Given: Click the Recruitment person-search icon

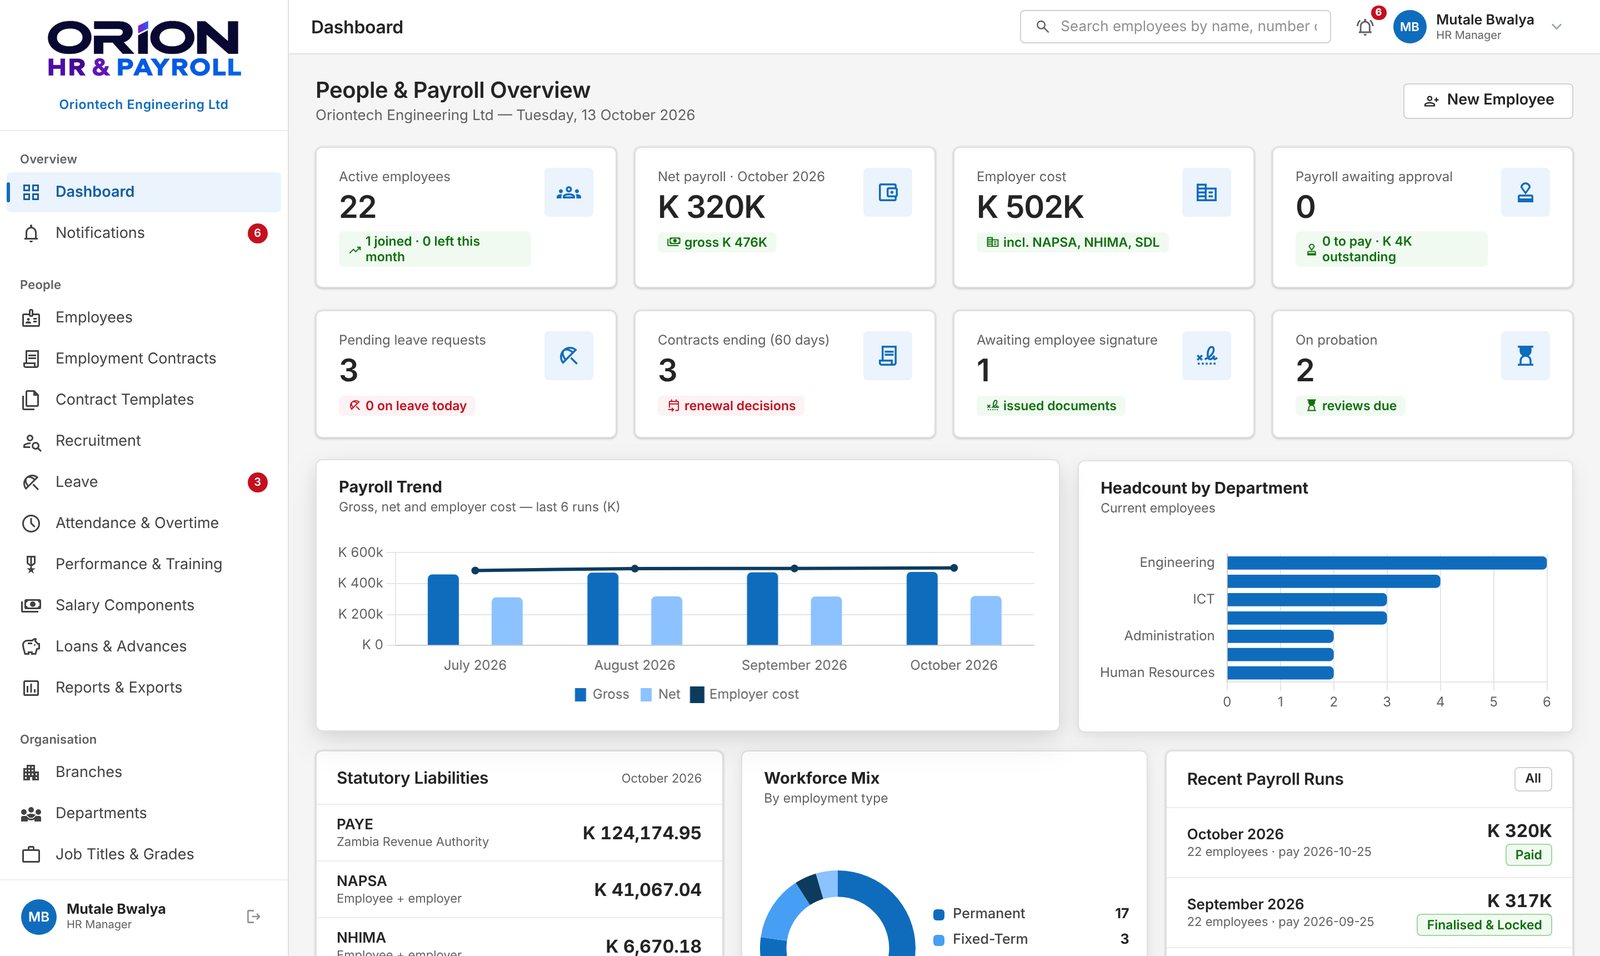Looking at the screenshot, I should coord(31,441).
